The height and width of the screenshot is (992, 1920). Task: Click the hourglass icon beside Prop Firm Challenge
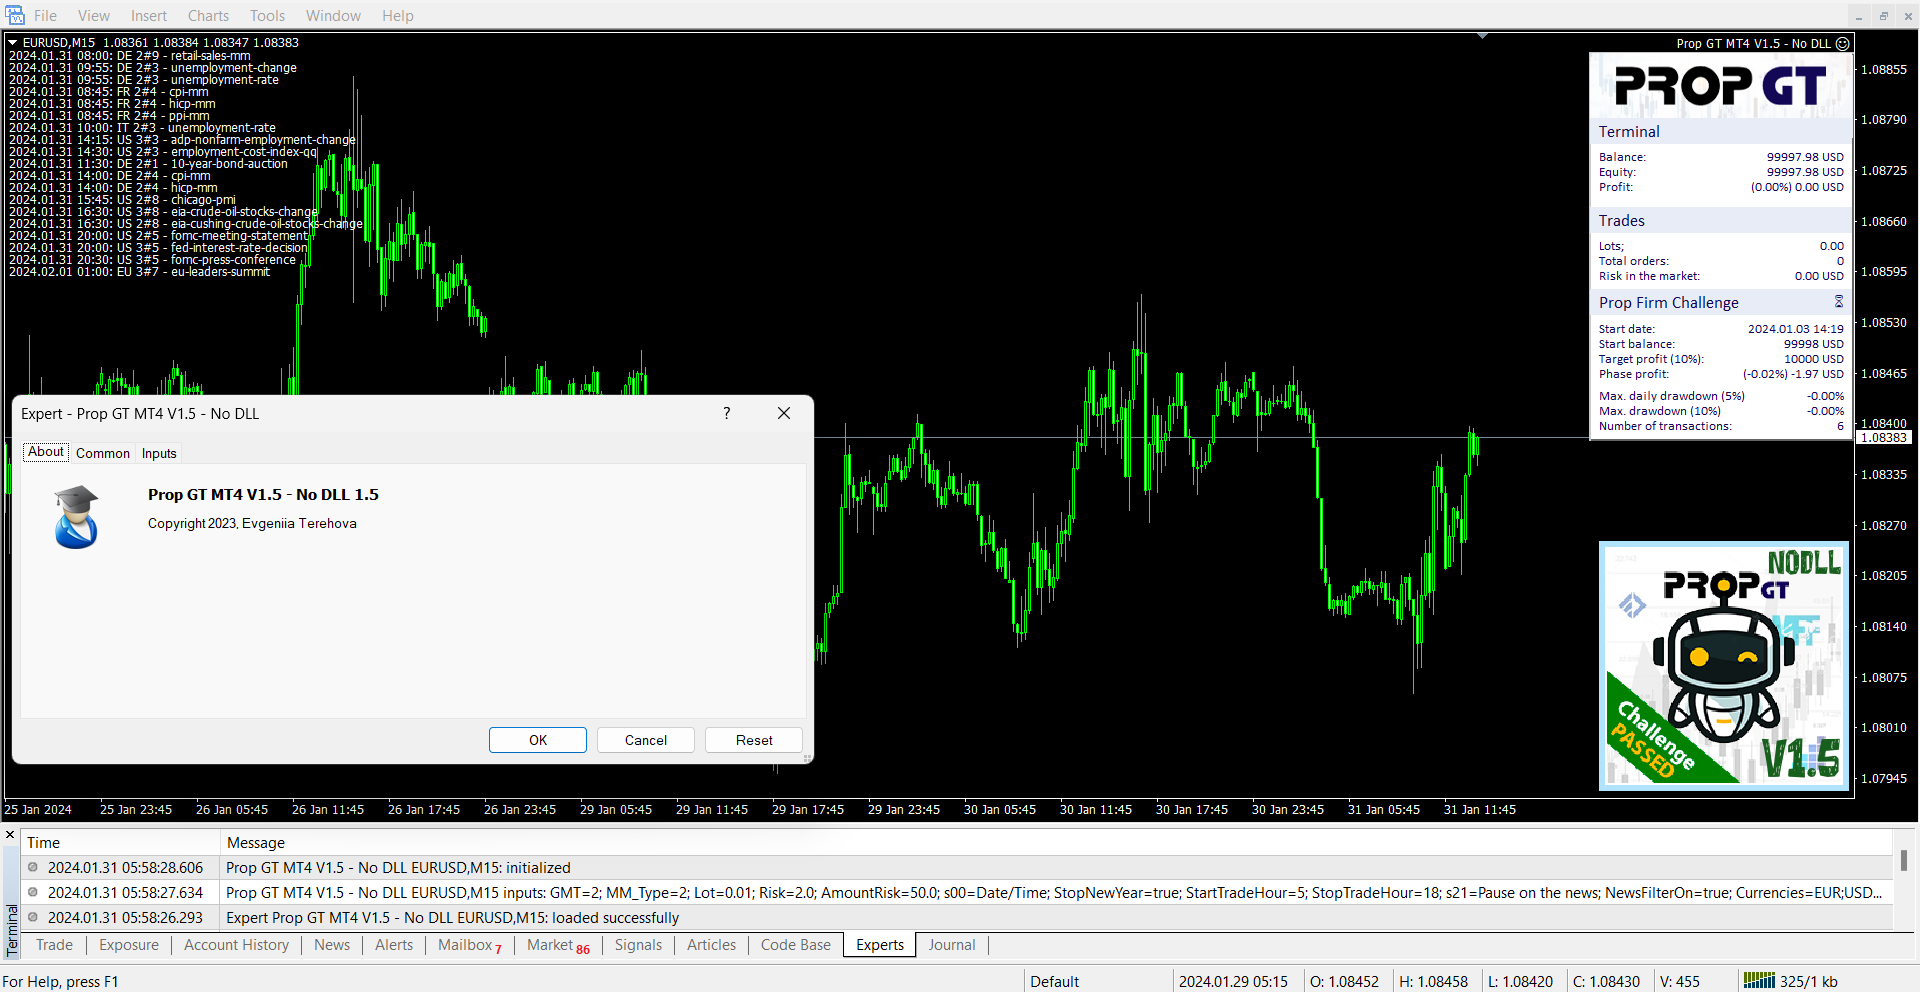(1838, 302)
